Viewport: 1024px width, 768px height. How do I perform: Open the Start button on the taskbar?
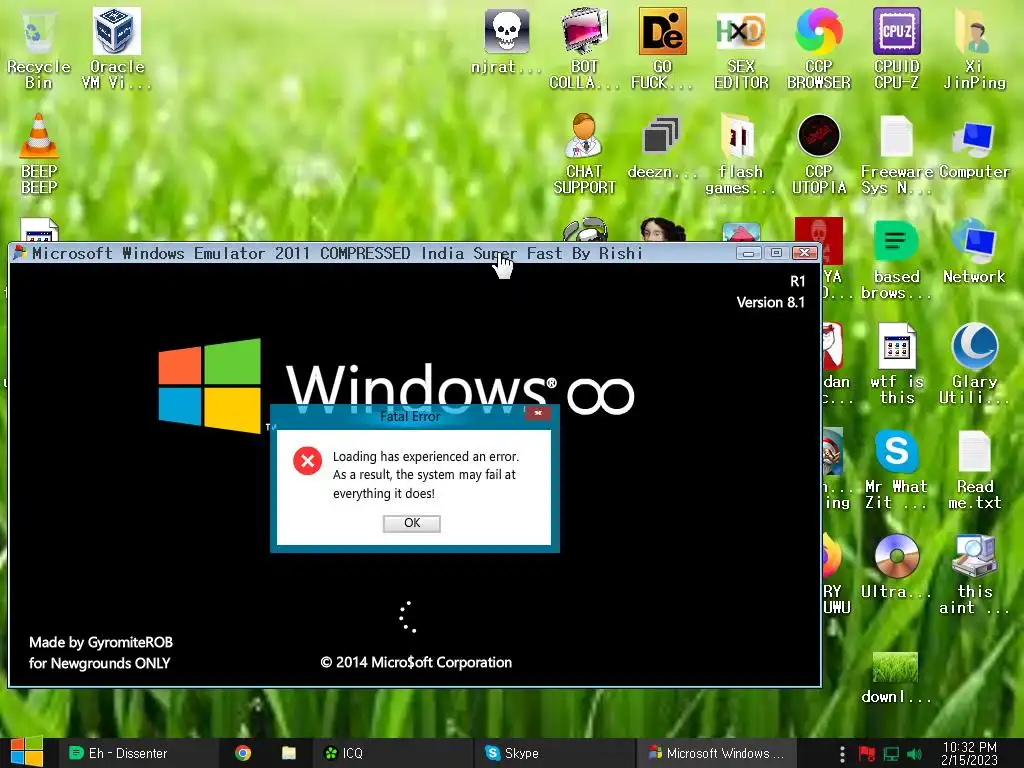pyautogui.click(x=27, y=752)
